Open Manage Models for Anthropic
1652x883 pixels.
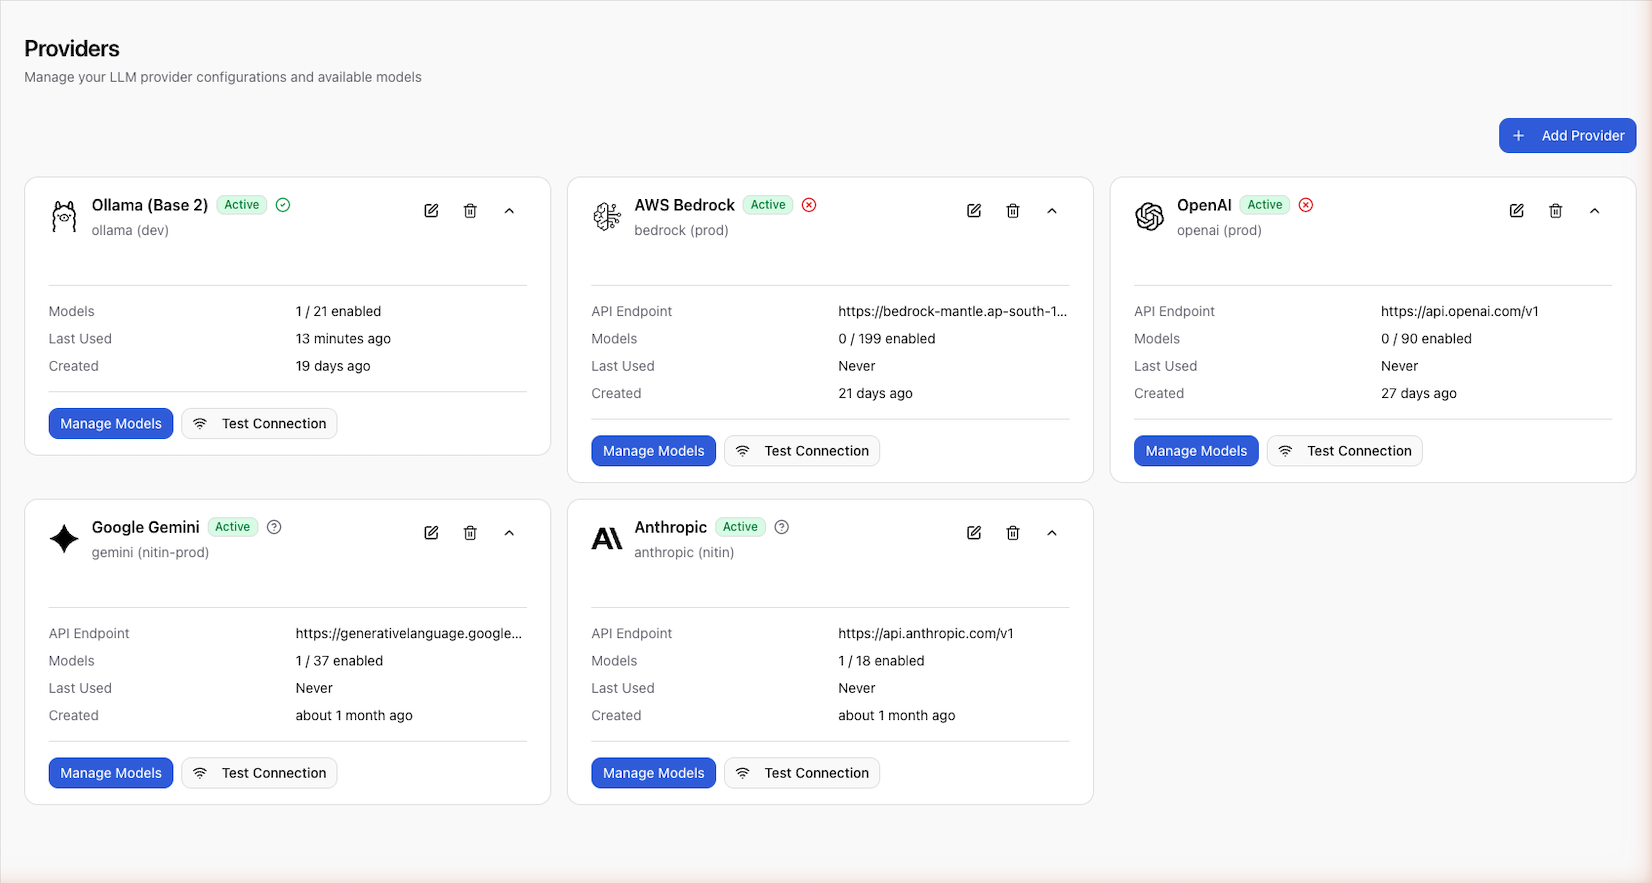(x=653, y=773)
